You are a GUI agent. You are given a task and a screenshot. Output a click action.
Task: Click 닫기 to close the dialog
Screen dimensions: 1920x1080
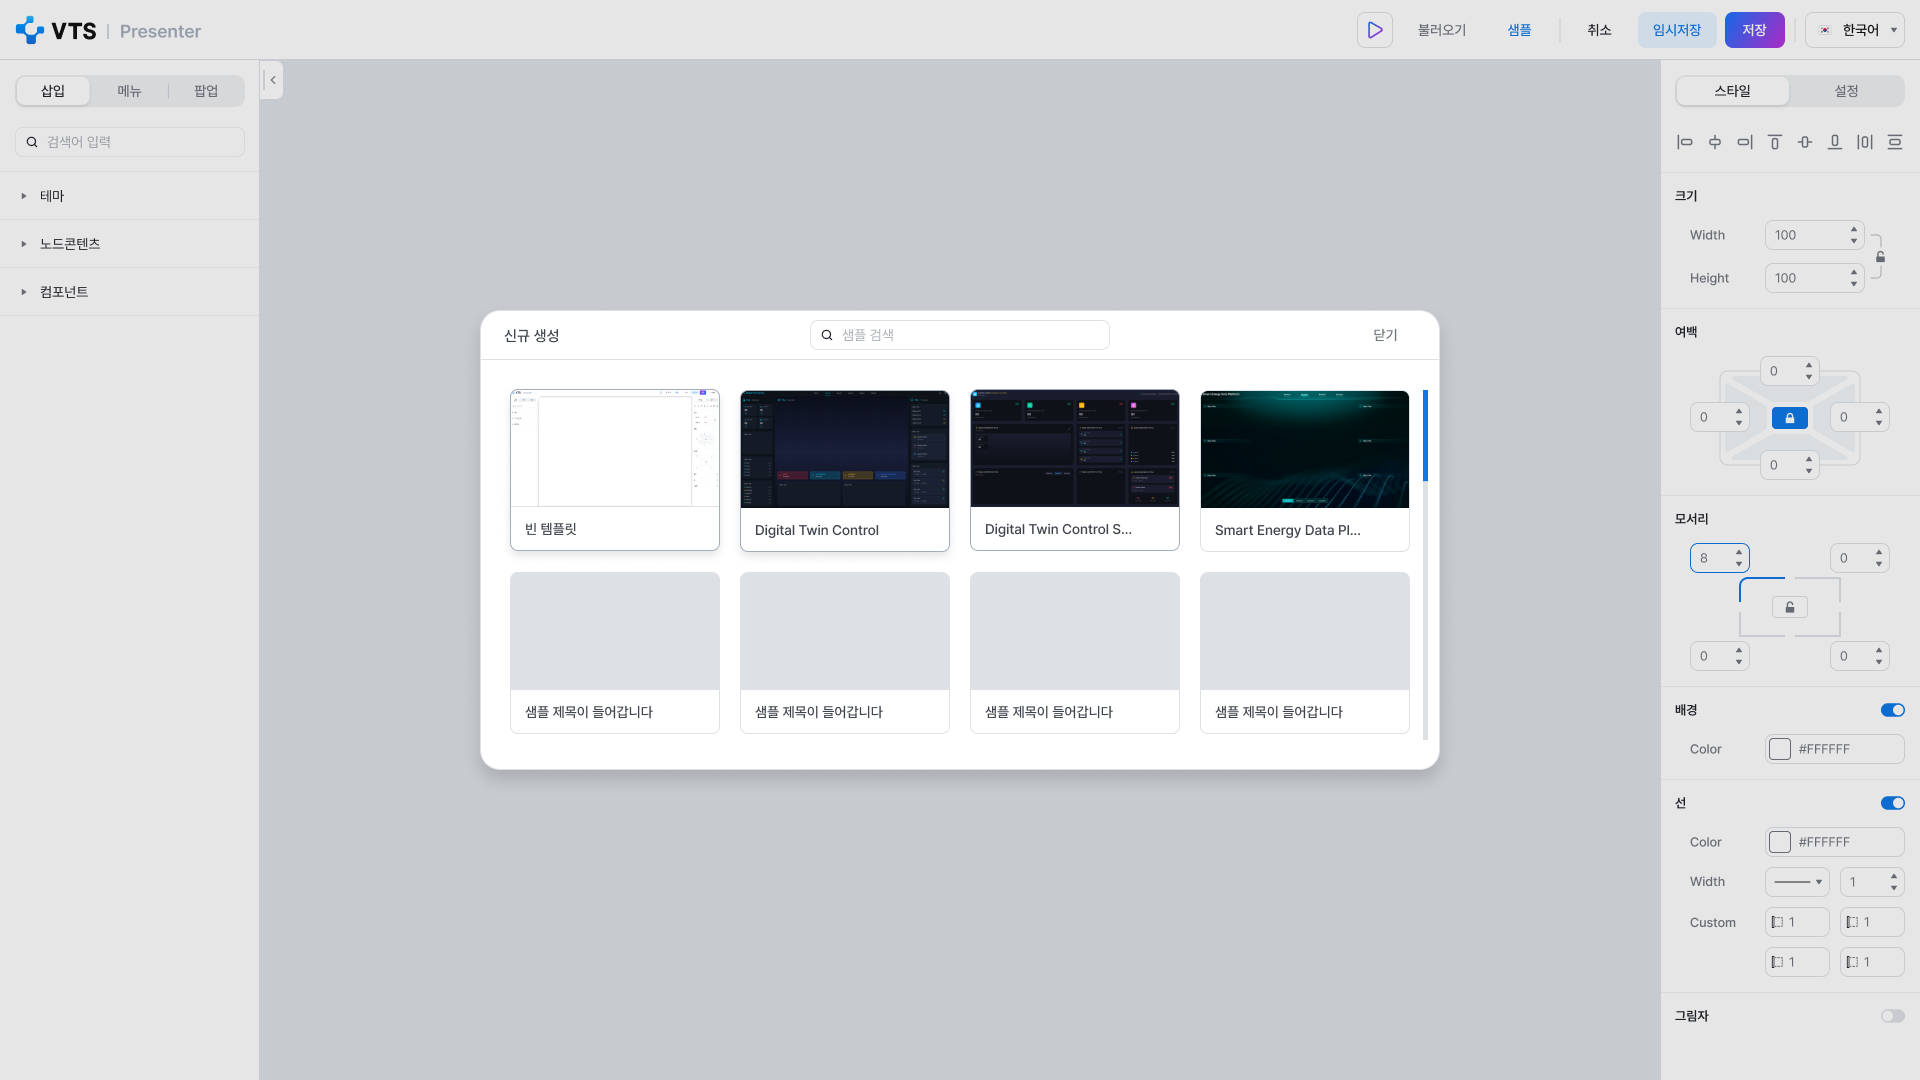(1385, 335)
